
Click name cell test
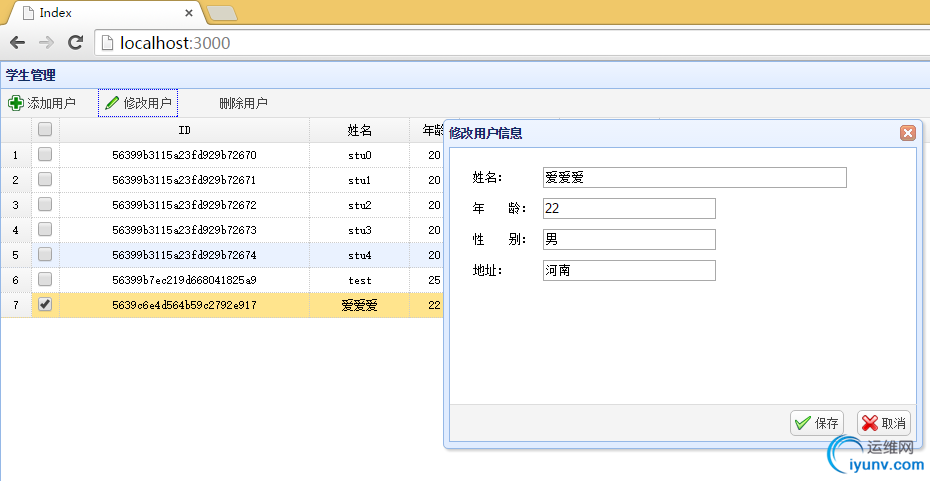[x=359, y=280]
